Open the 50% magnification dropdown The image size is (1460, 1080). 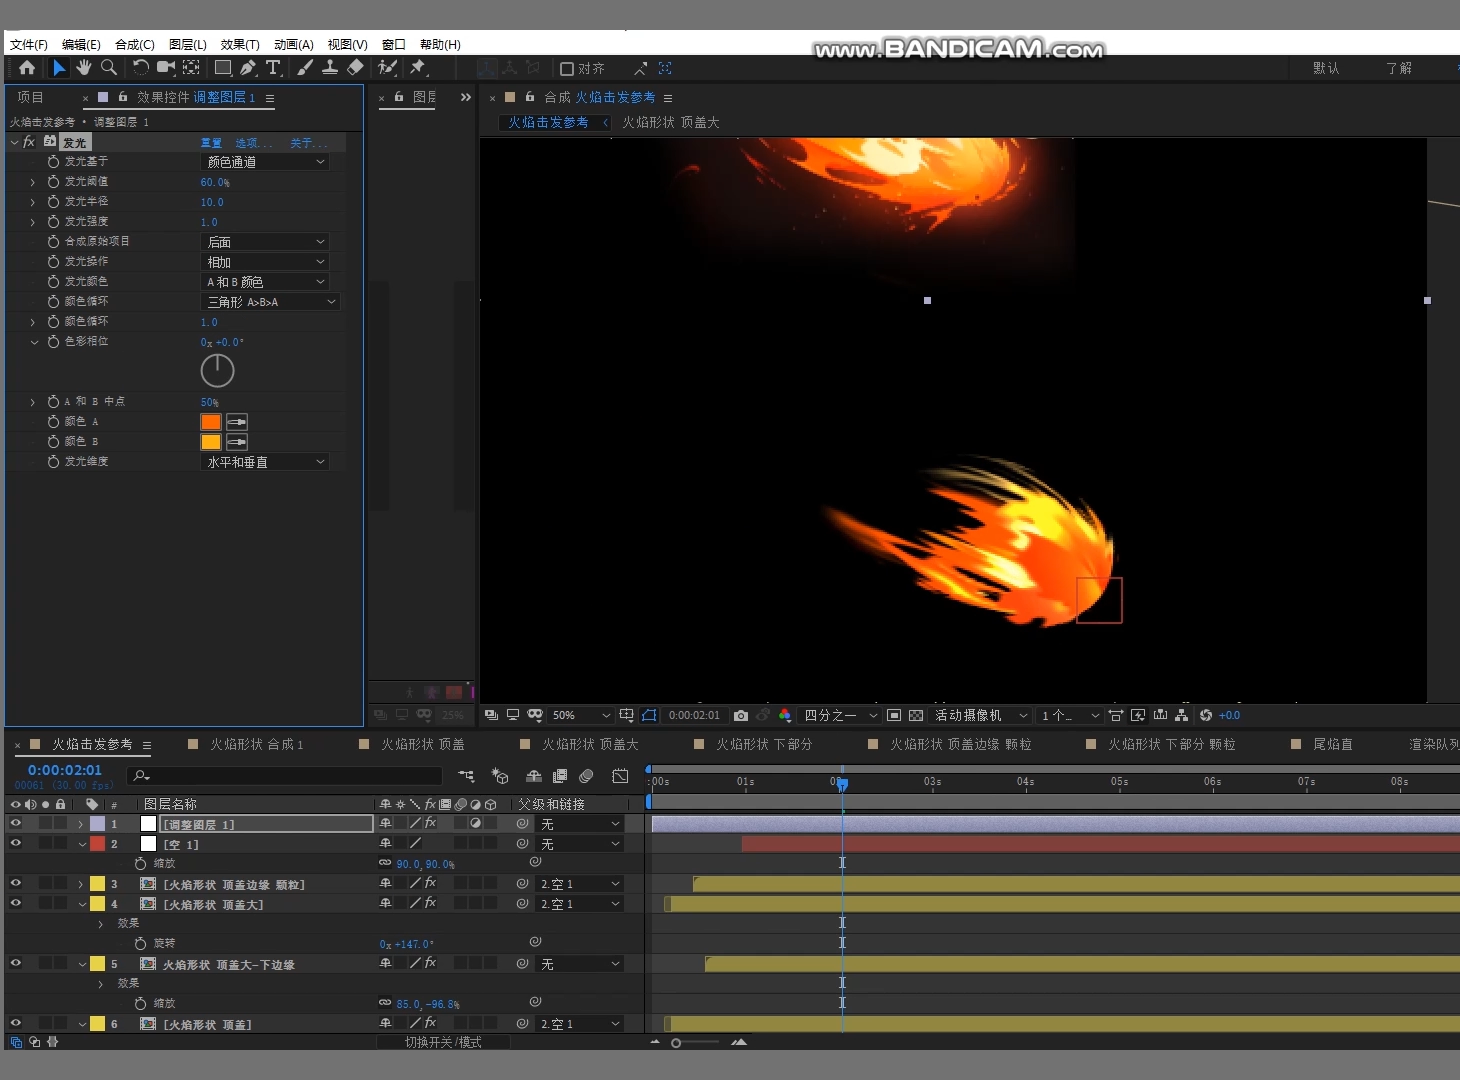click(x=581, y=715)
